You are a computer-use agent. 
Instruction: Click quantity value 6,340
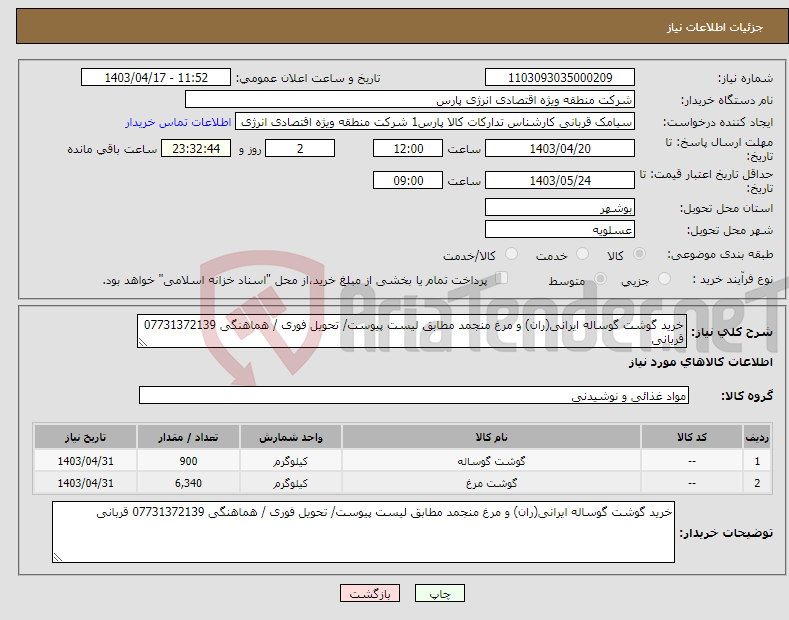(188, 483)
